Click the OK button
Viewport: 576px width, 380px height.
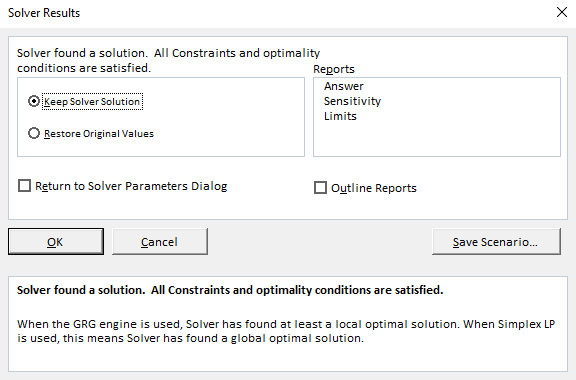(56, 241)
